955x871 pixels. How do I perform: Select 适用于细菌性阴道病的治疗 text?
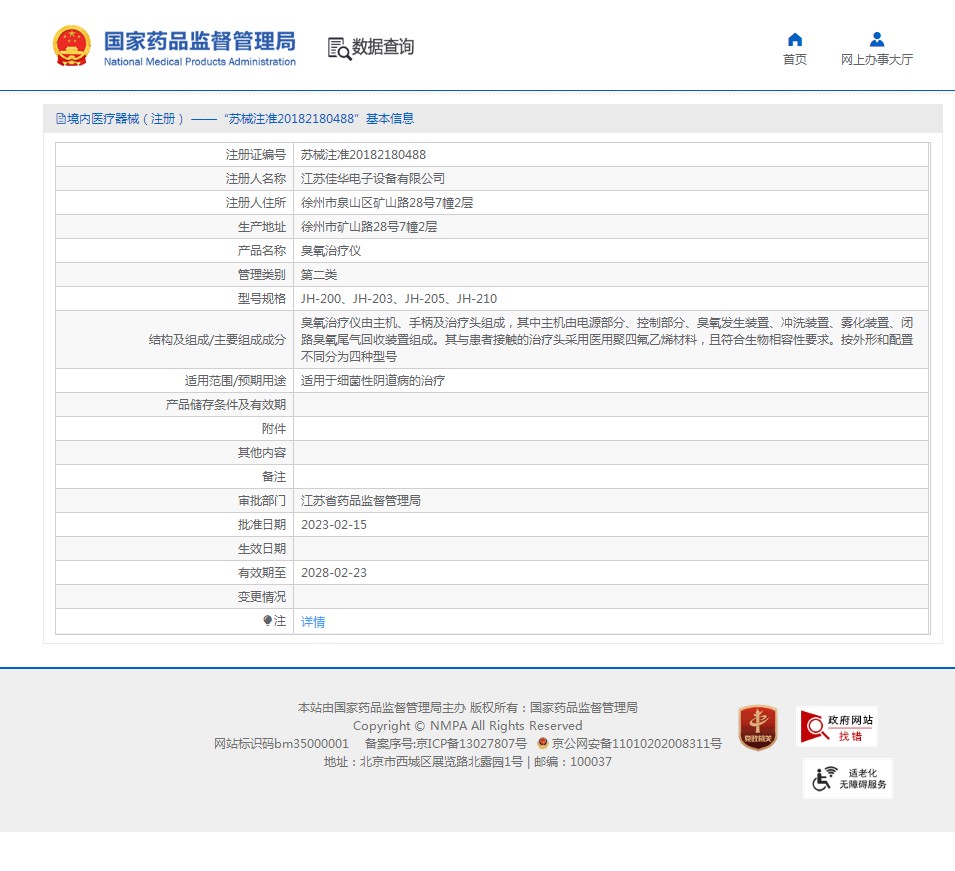tap(373, 381)
